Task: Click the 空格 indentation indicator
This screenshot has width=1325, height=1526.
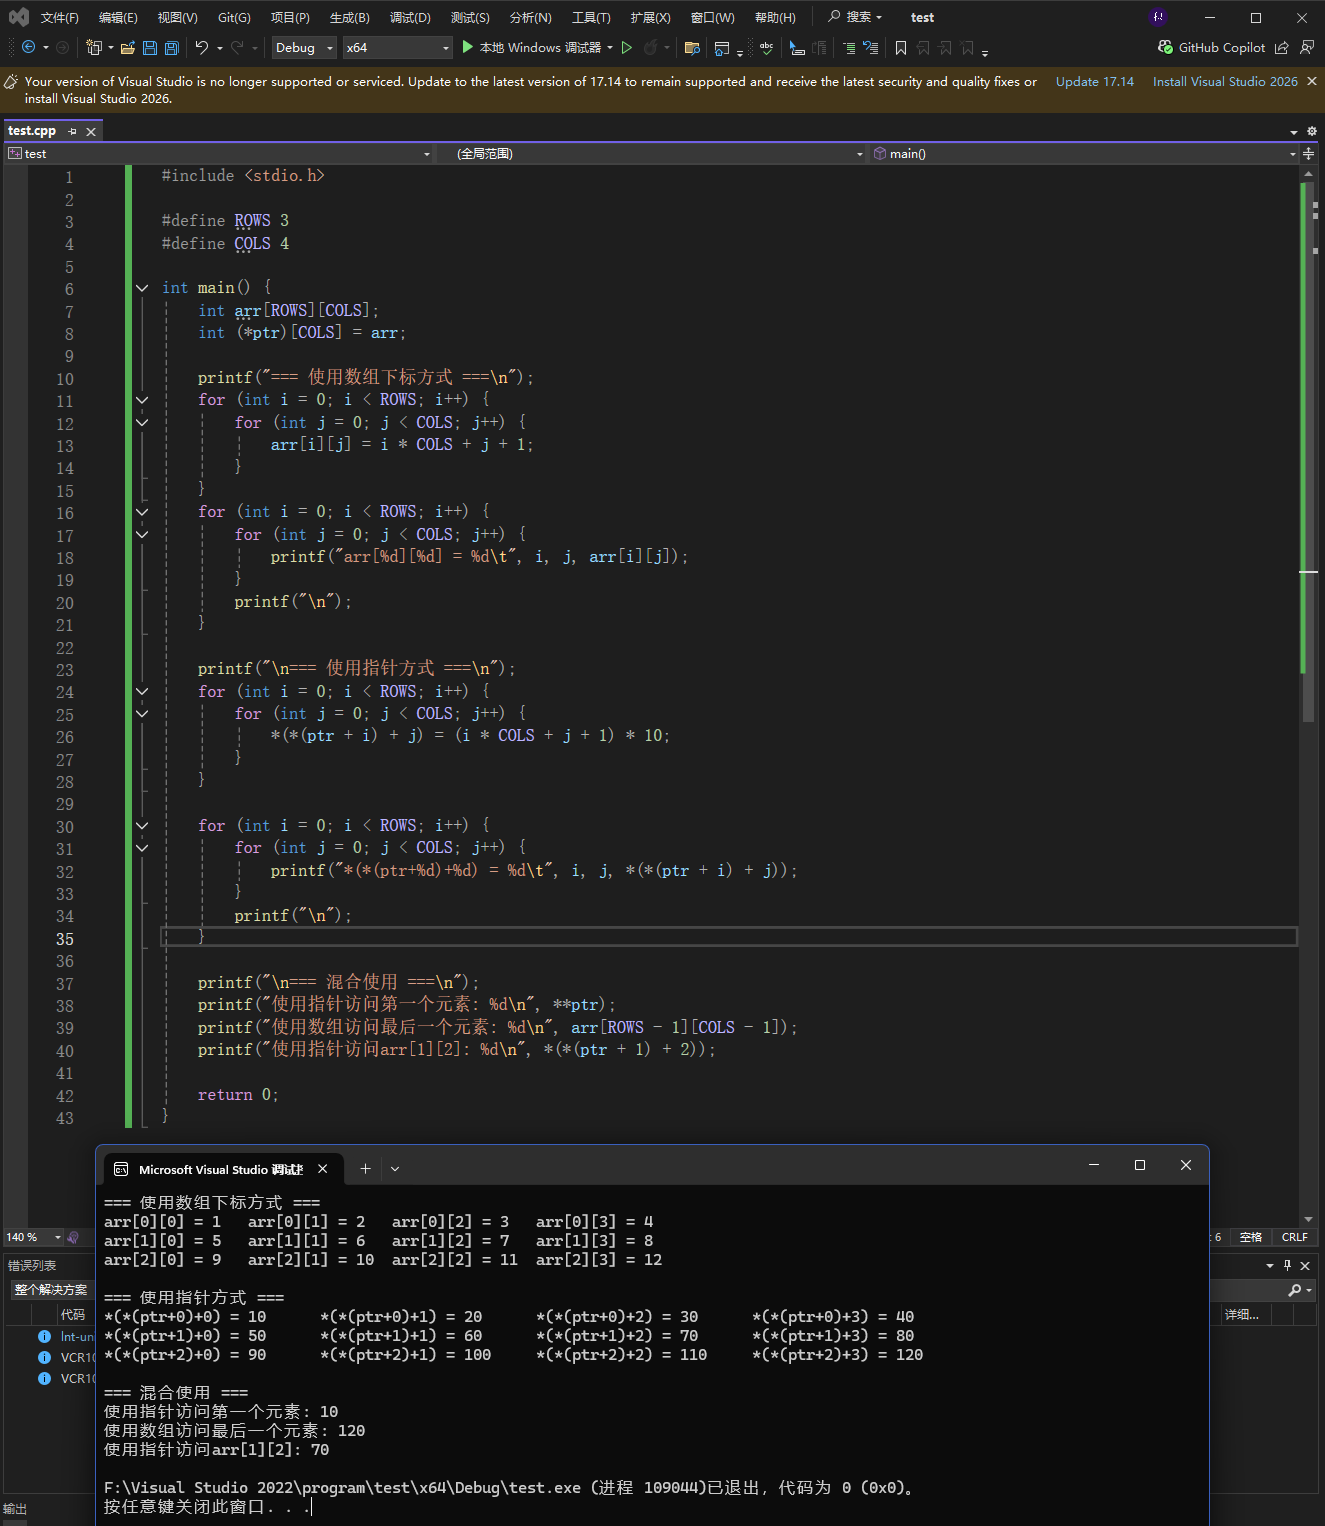Action: coord(1251,1237)
